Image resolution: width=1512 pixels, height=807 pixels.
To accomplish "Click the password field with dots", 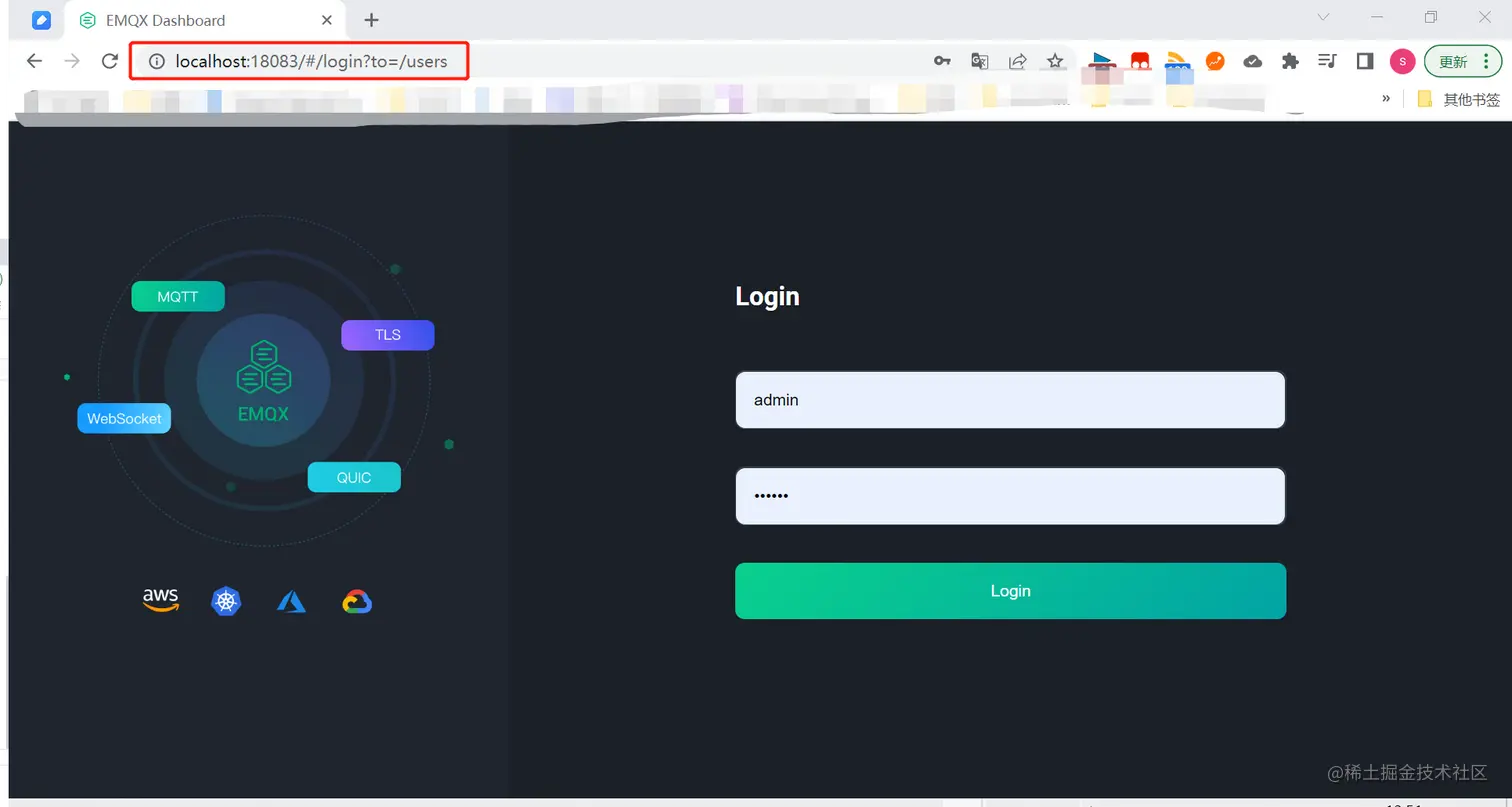I will 1010,496.
